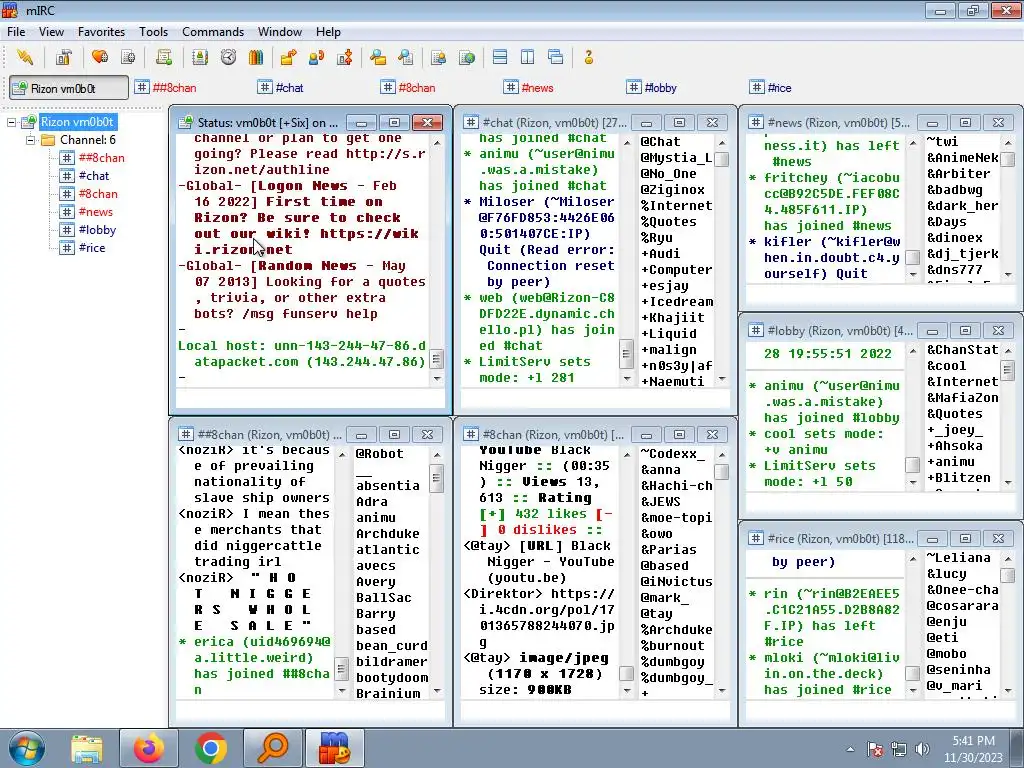The height and width of the screenshot is (768, 1024).
Task: Switch to Rizon vm0b0t switchbar button
Action: 69,88
